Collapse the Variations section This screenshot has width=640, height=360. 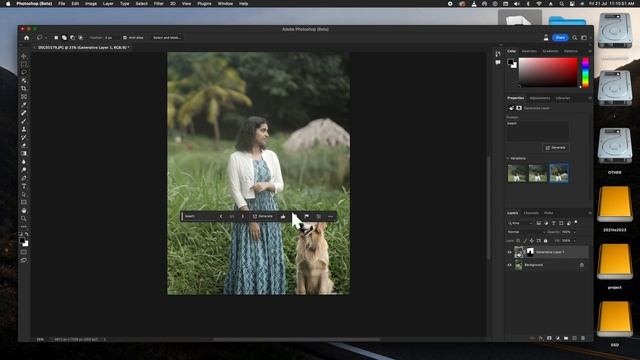pyautogui.click(x=508, y=158)
